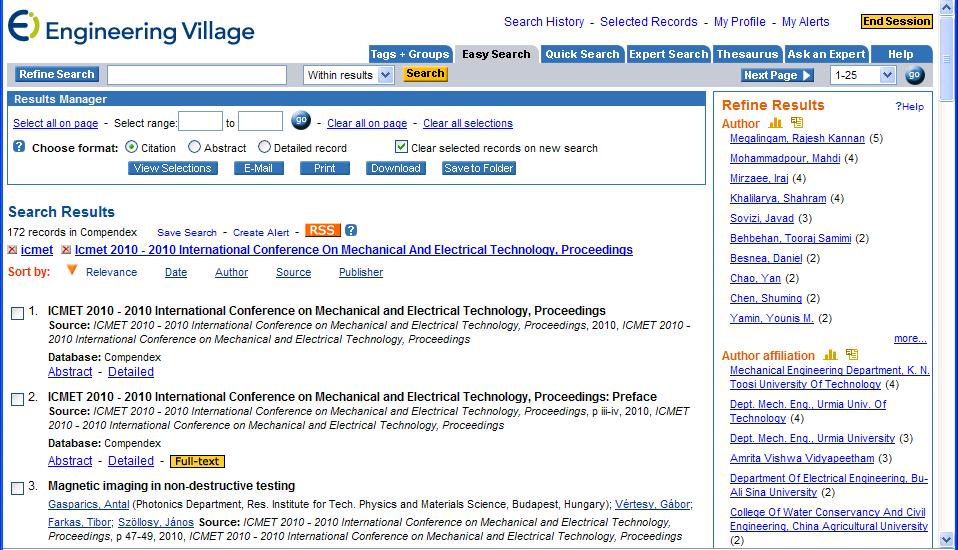
Task: Open the Author data export icon
Action: tap(797, 122)
